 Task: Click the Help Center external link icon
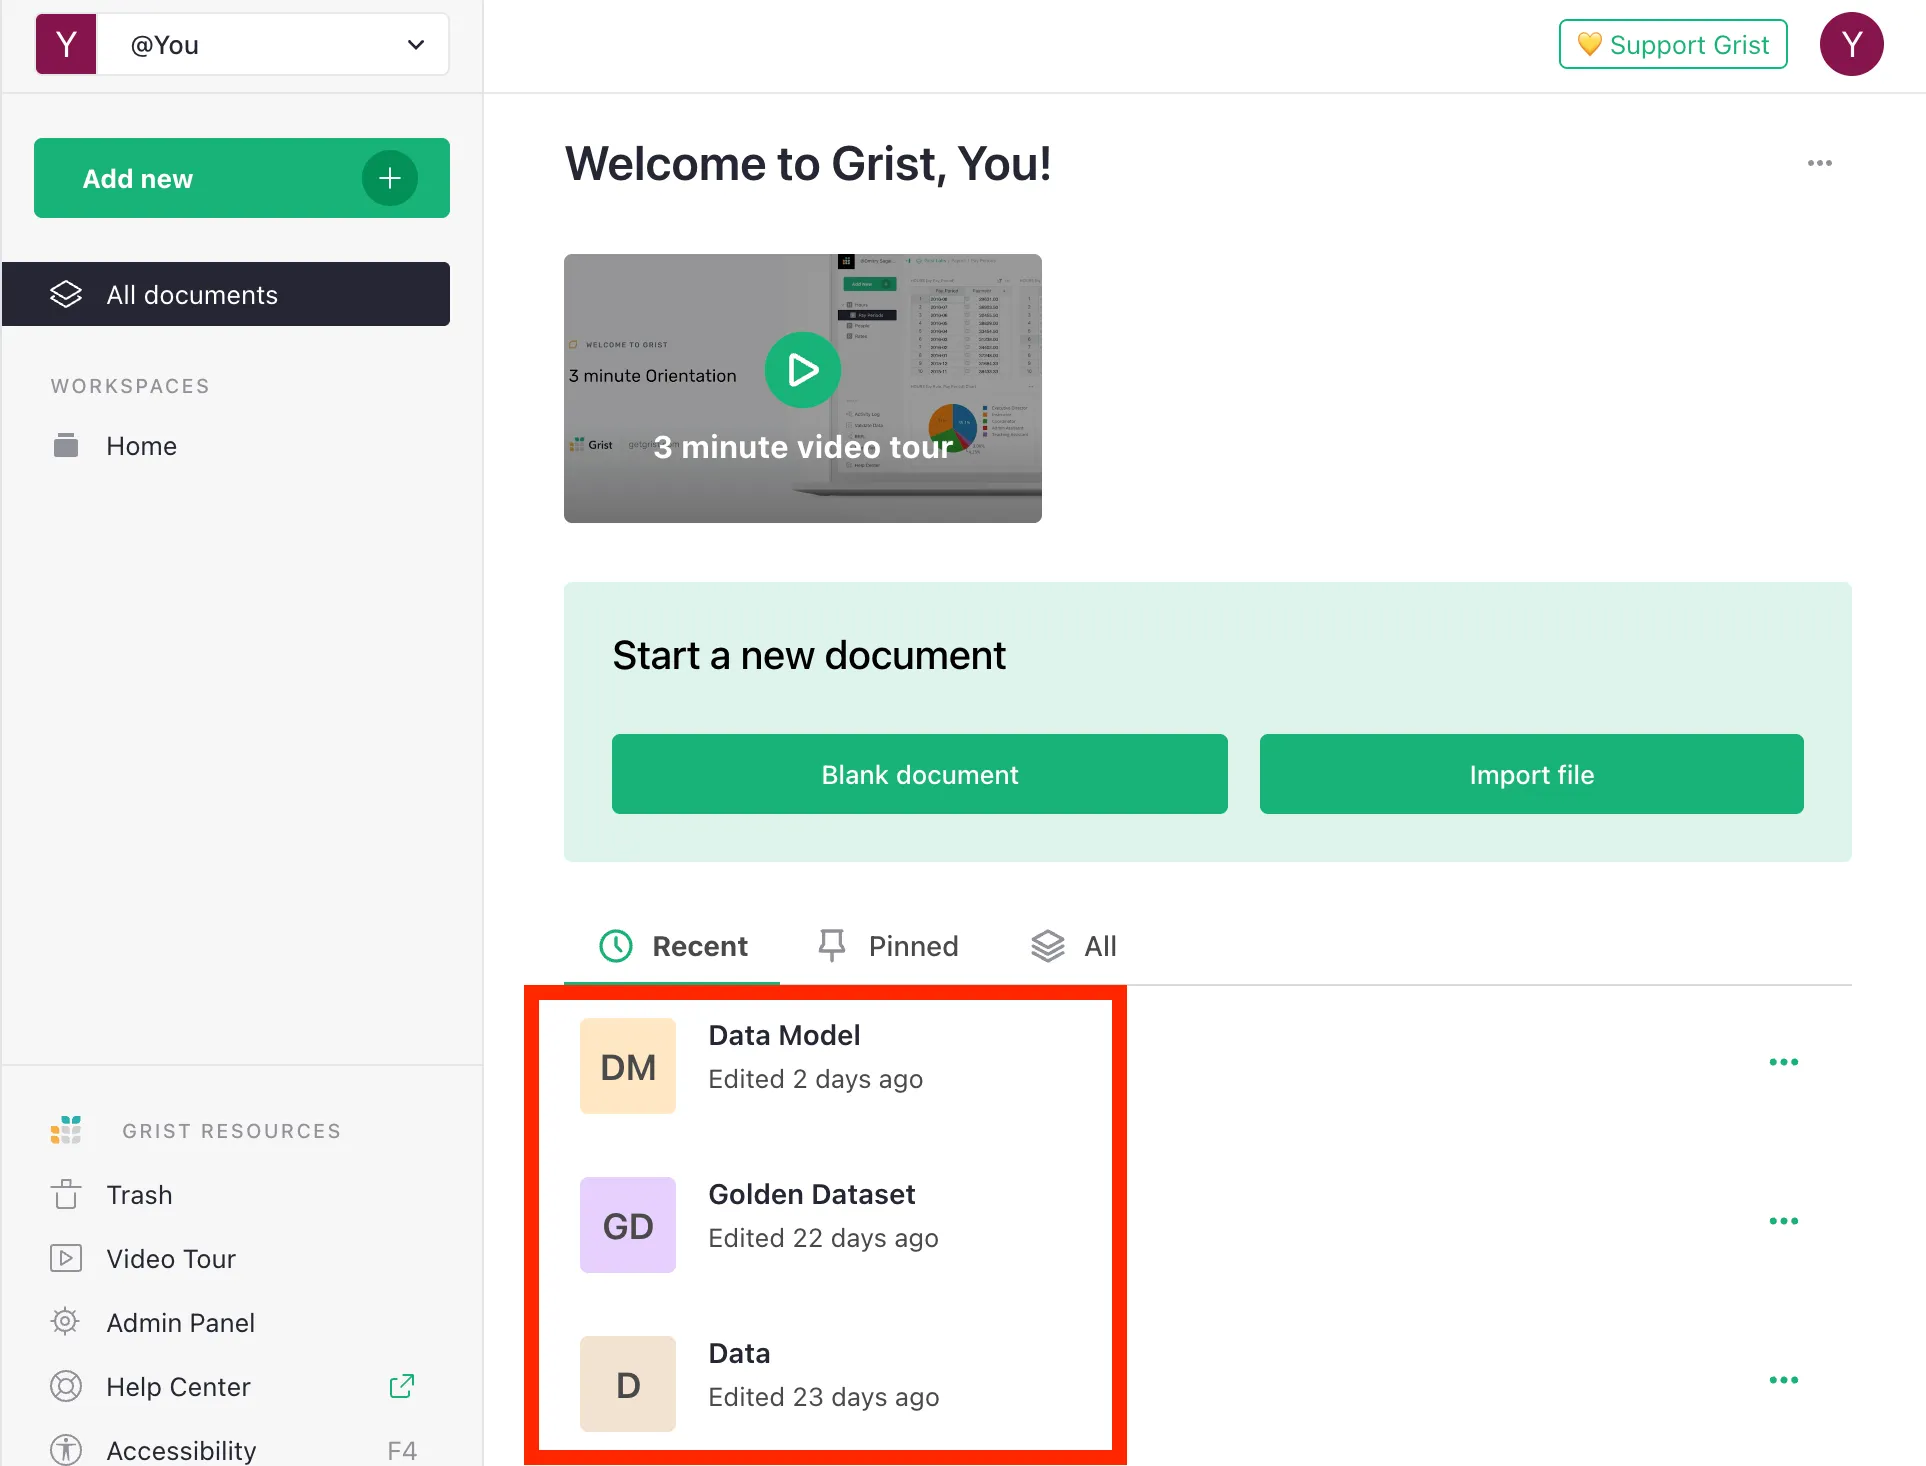[x=401, y=1386]
